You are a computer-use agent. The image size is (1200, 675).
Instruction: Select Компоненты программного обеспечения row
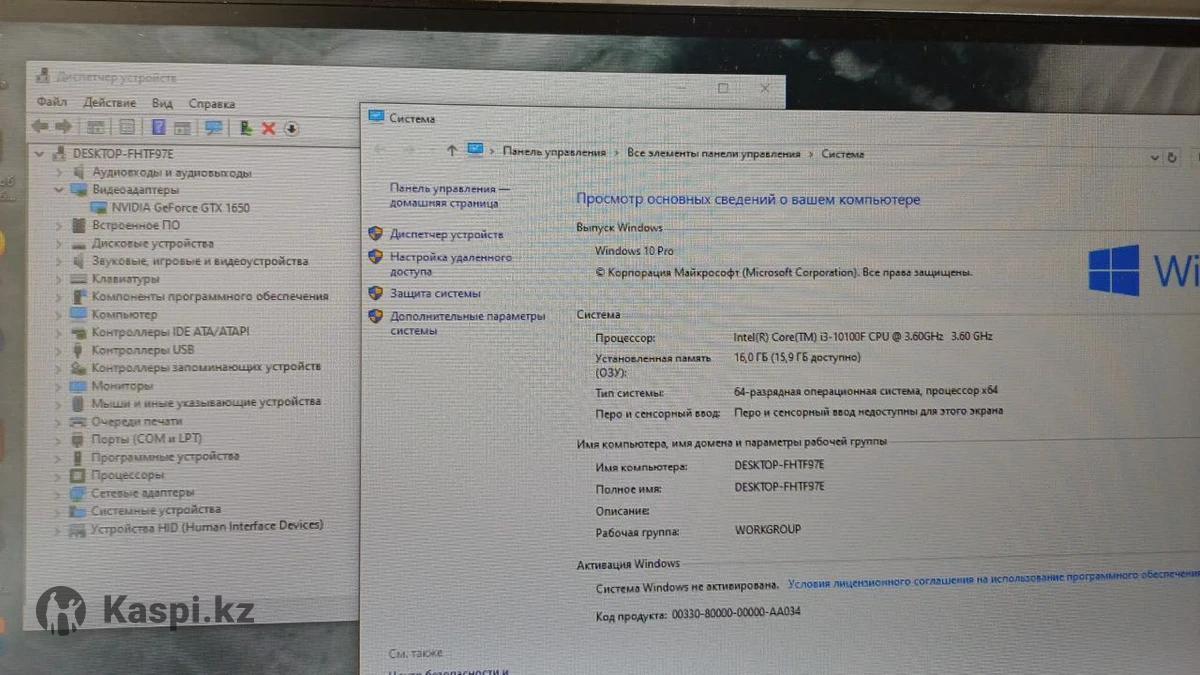210,296
